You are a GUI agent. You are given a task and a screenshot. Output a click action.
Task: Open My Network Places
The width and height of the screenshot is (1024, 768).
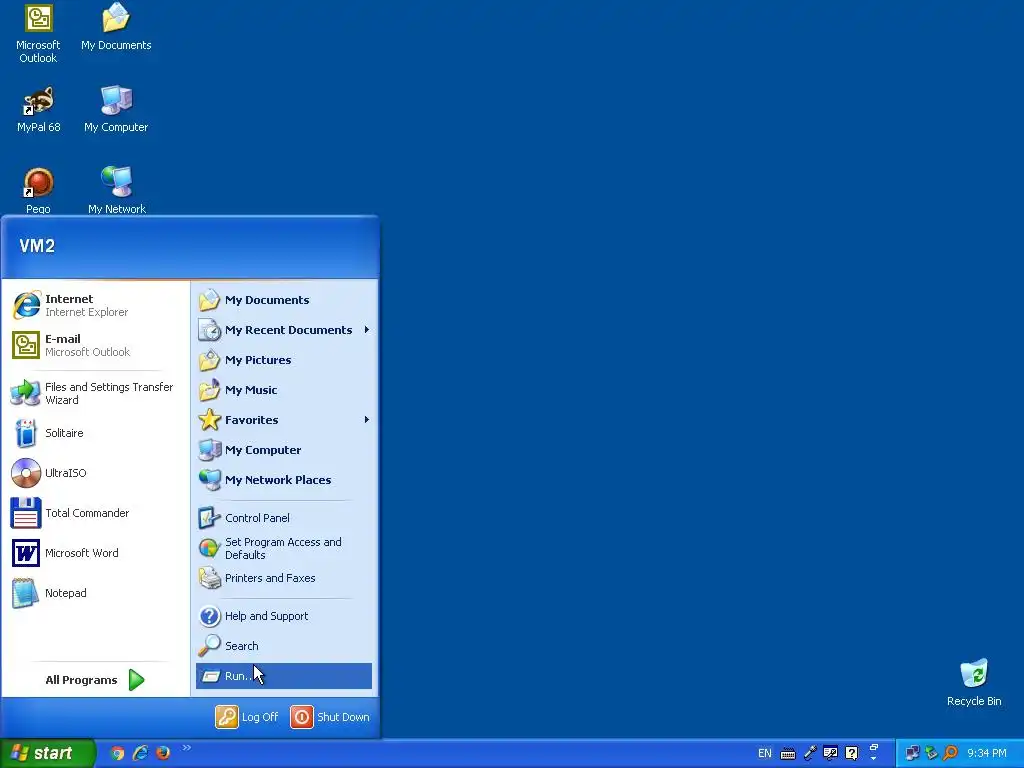(284, 480)
